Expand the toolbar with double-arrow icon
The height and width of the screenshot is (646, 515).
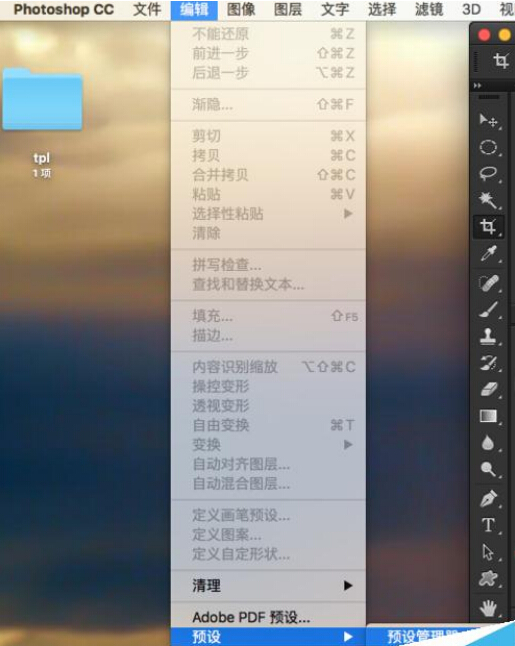coord(478,86)
